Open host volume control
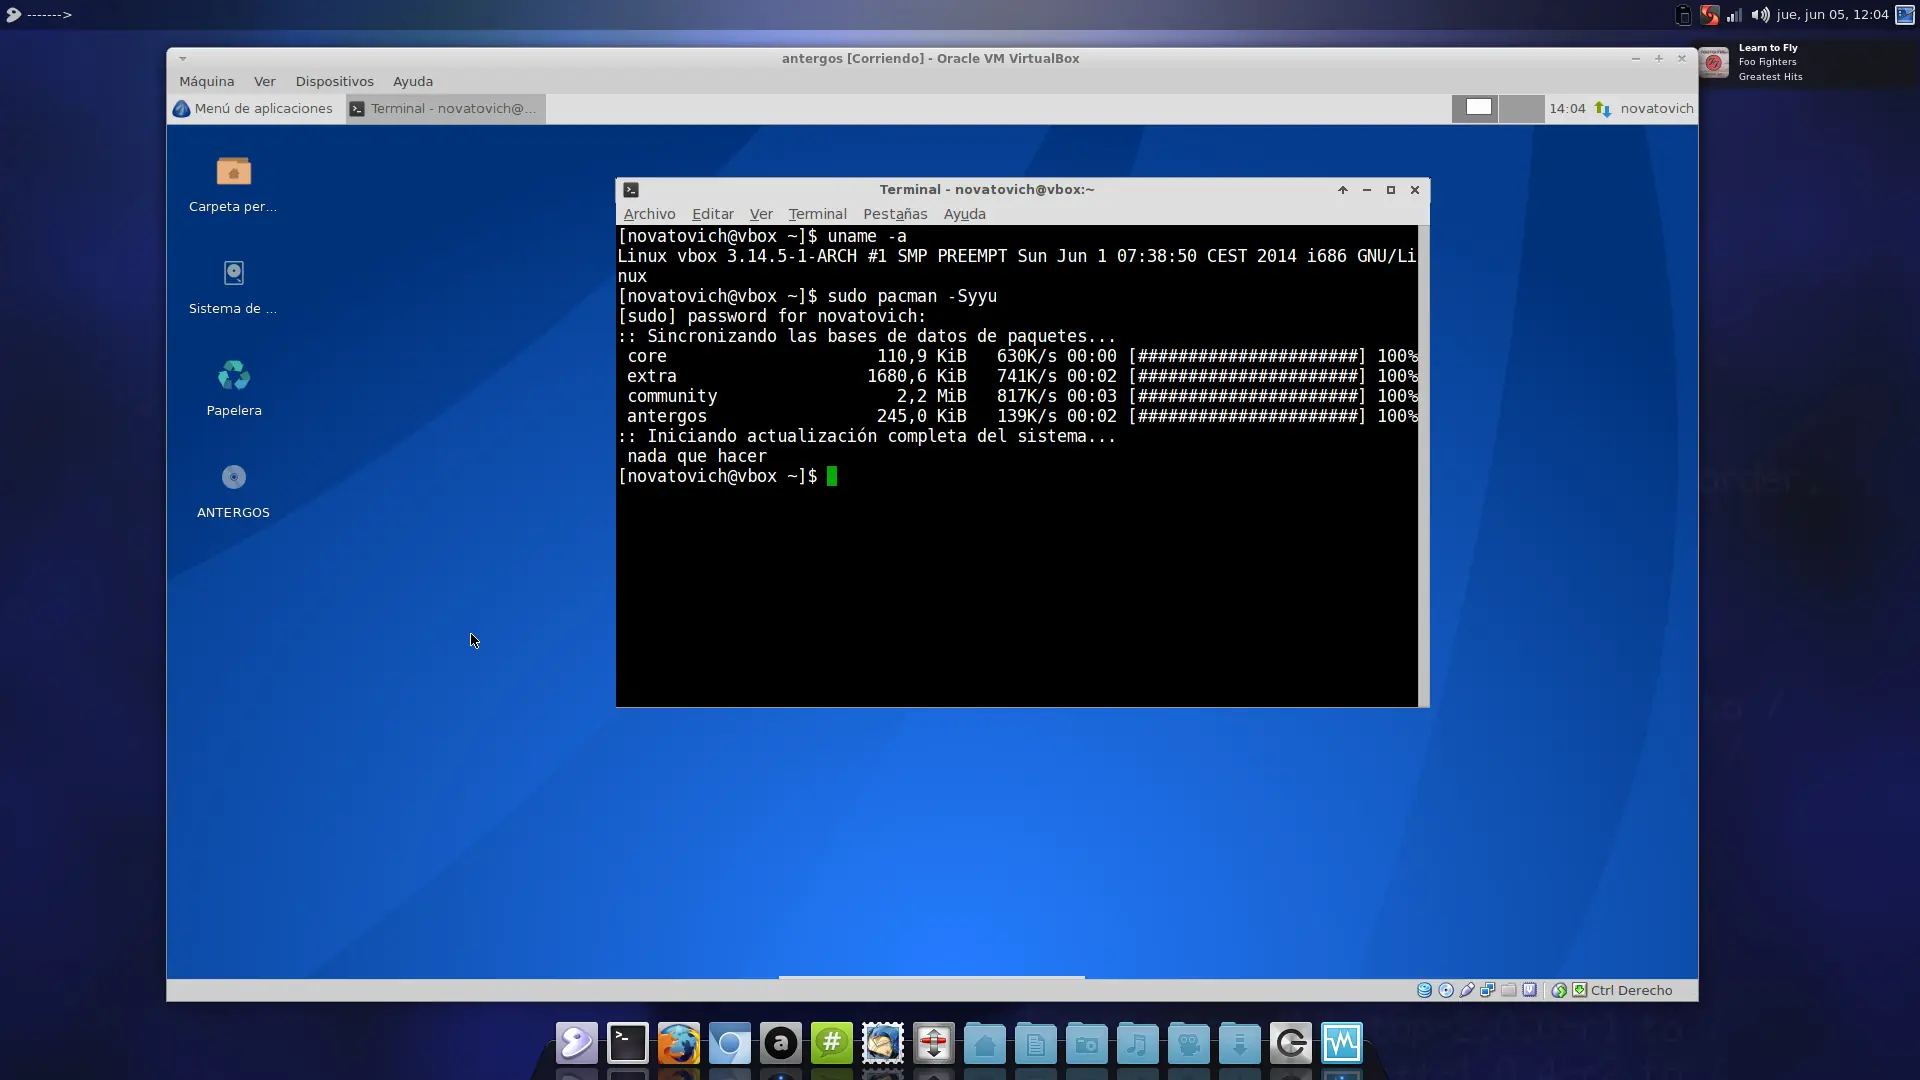The width and height of the screenshot is (1920, 1080). (x=1761, y=15)
